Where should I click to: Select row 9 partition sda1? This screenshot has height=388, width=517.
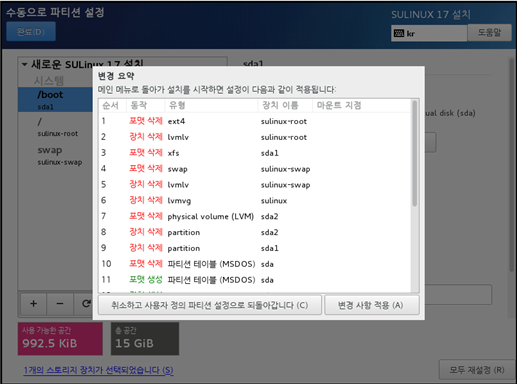pyautogui.click(x=255, y=248)
